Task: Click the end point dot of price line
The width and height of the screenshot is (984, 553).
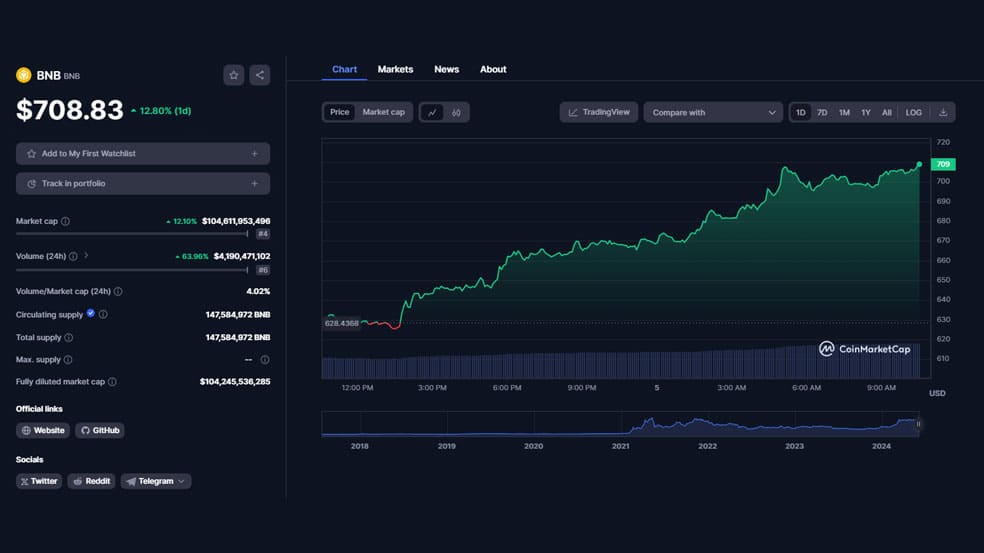Action: [919, 164]
